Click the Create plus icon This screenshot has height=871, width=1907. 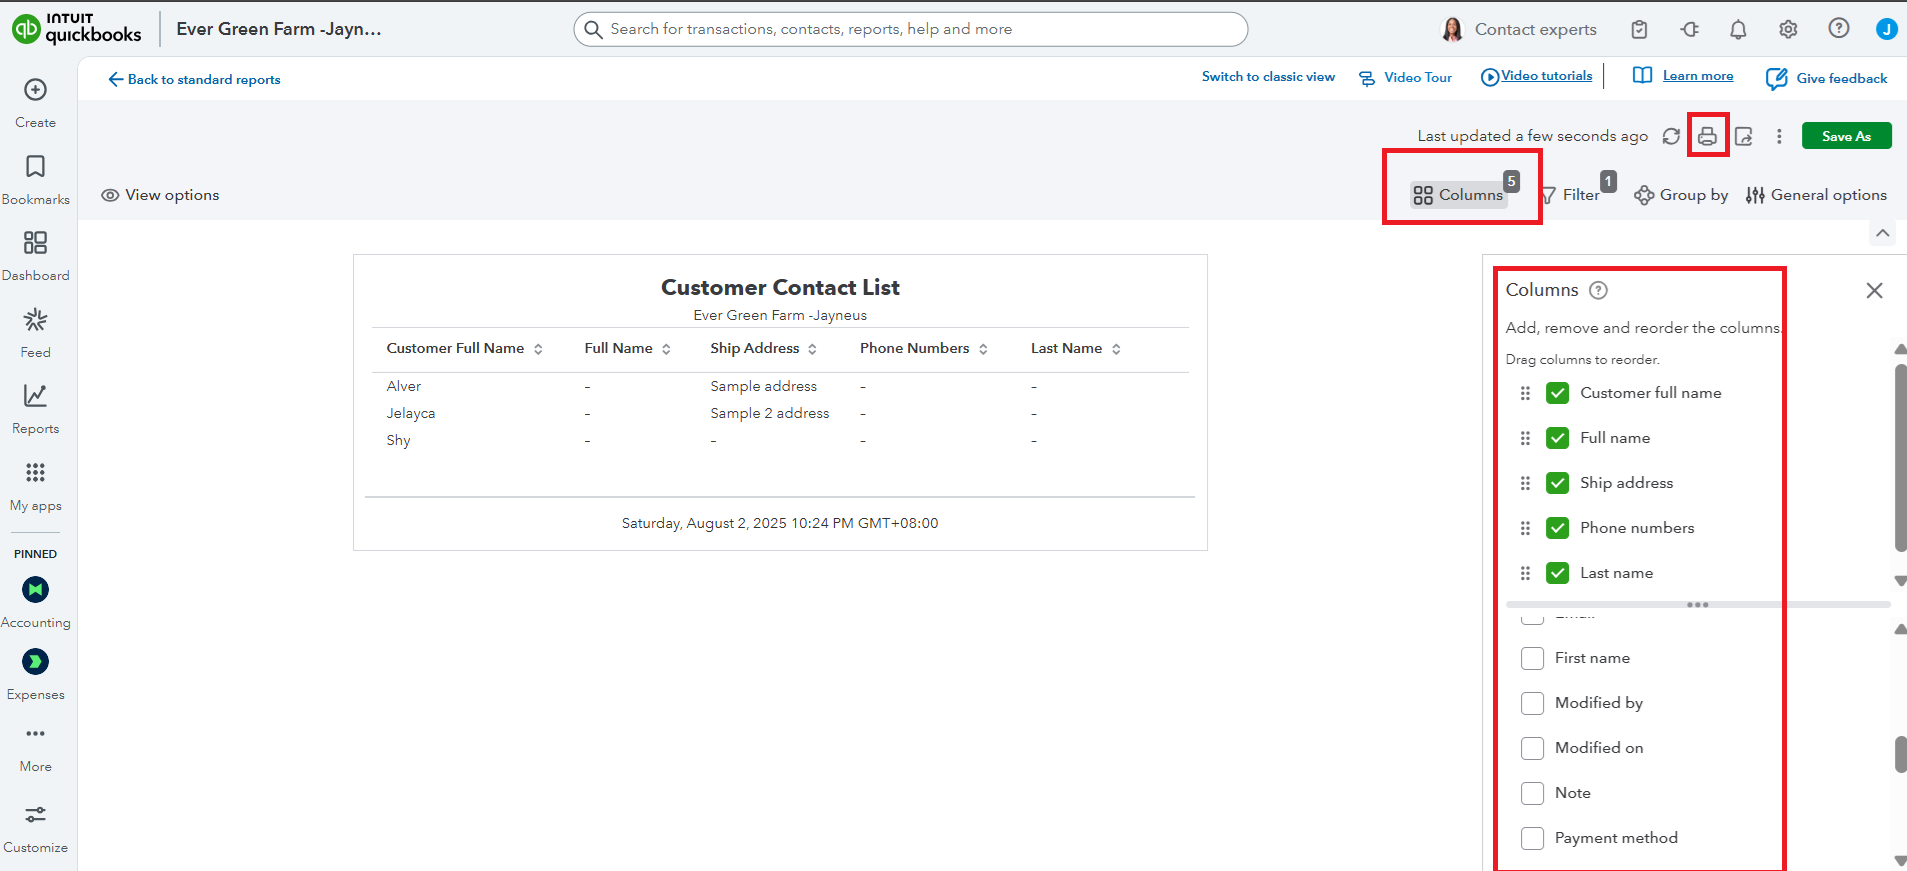36,90
